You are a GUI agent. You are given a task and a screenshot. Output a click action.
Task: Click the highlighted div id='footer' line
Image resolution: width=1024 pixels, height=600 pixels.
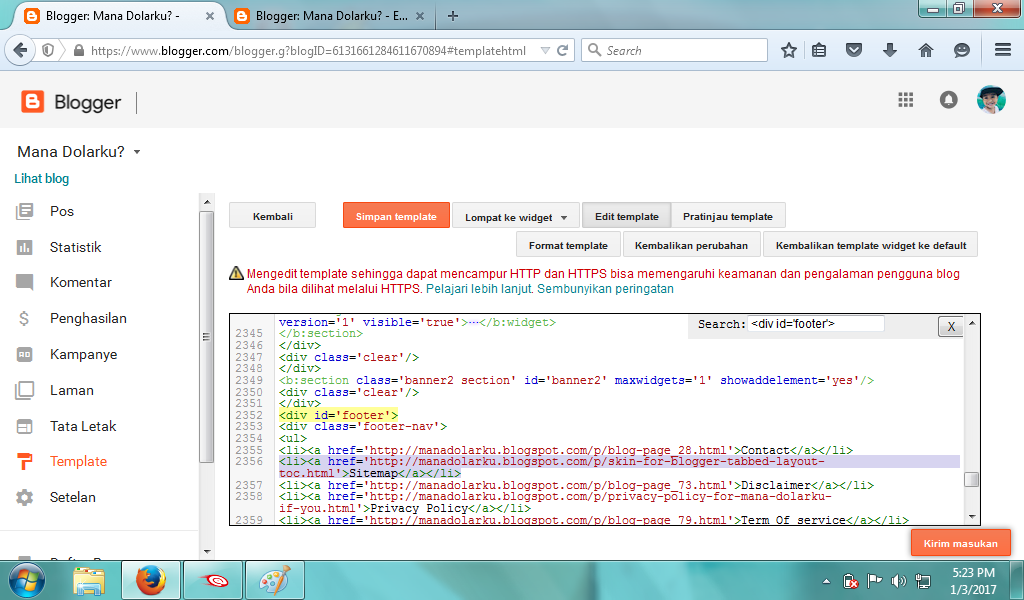(x=338, y=415)
